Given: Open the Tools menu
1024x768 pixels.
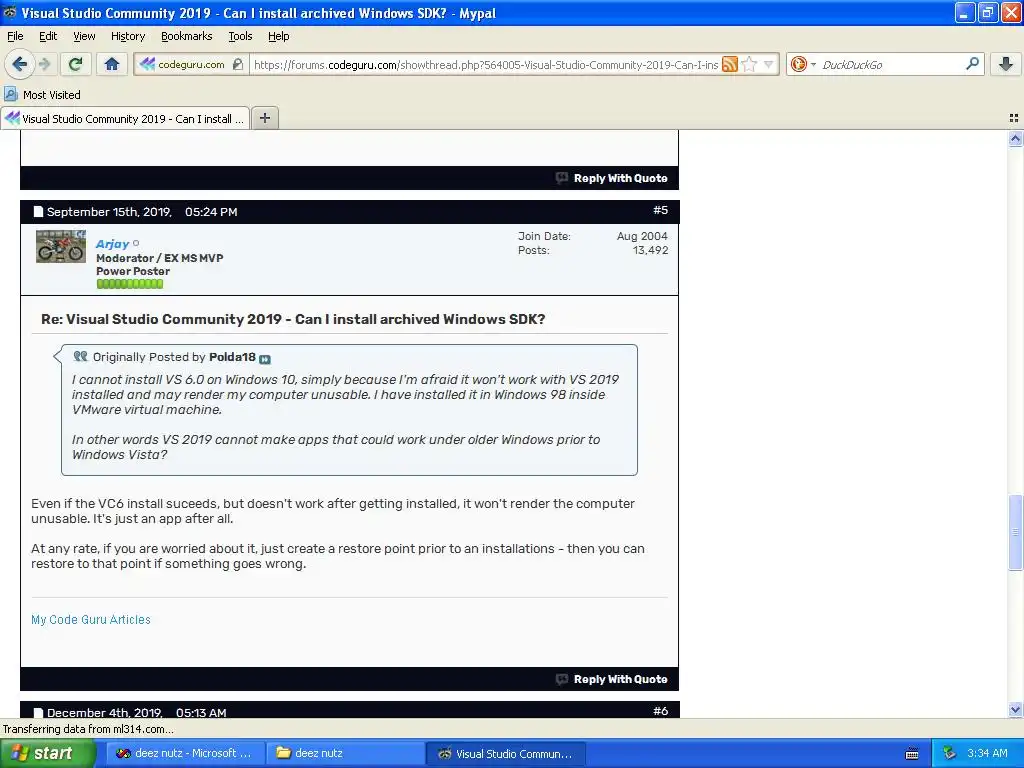Looking at the screenshot, I should (x=240, y=36).
